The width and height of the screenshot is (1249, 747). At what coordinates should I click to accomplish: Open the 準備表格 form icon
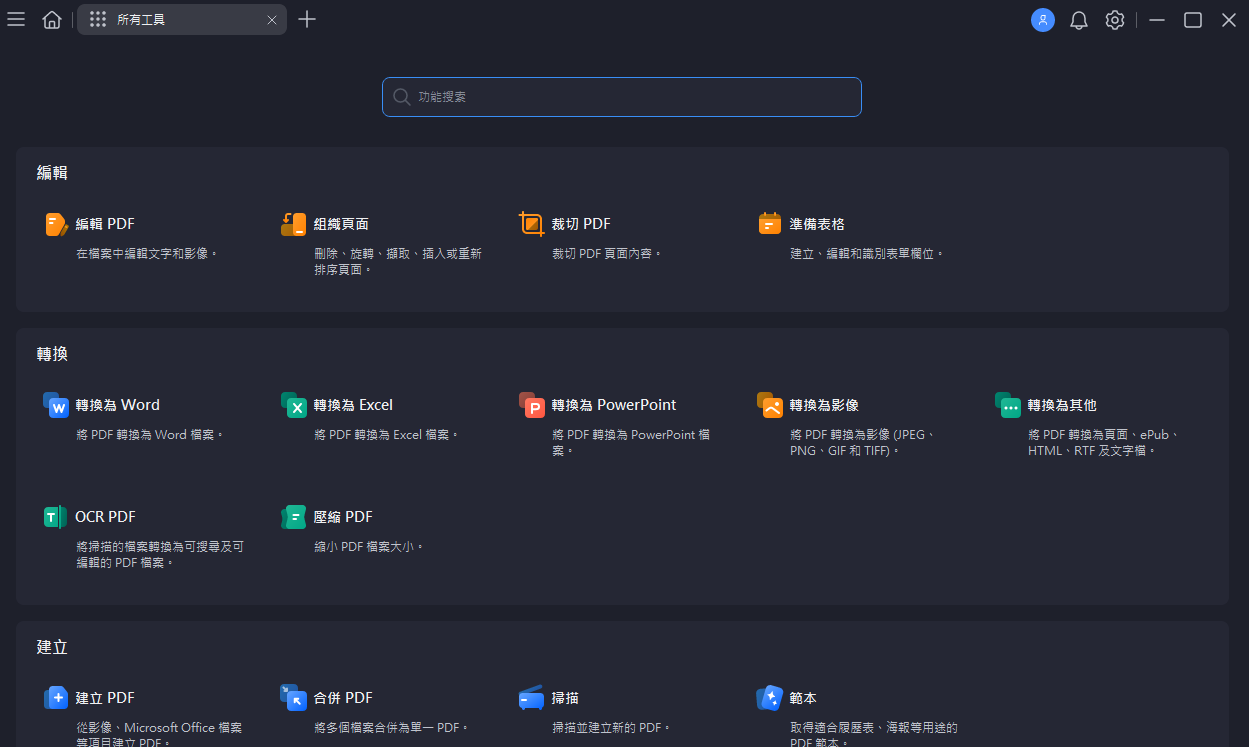pos(769,224)
